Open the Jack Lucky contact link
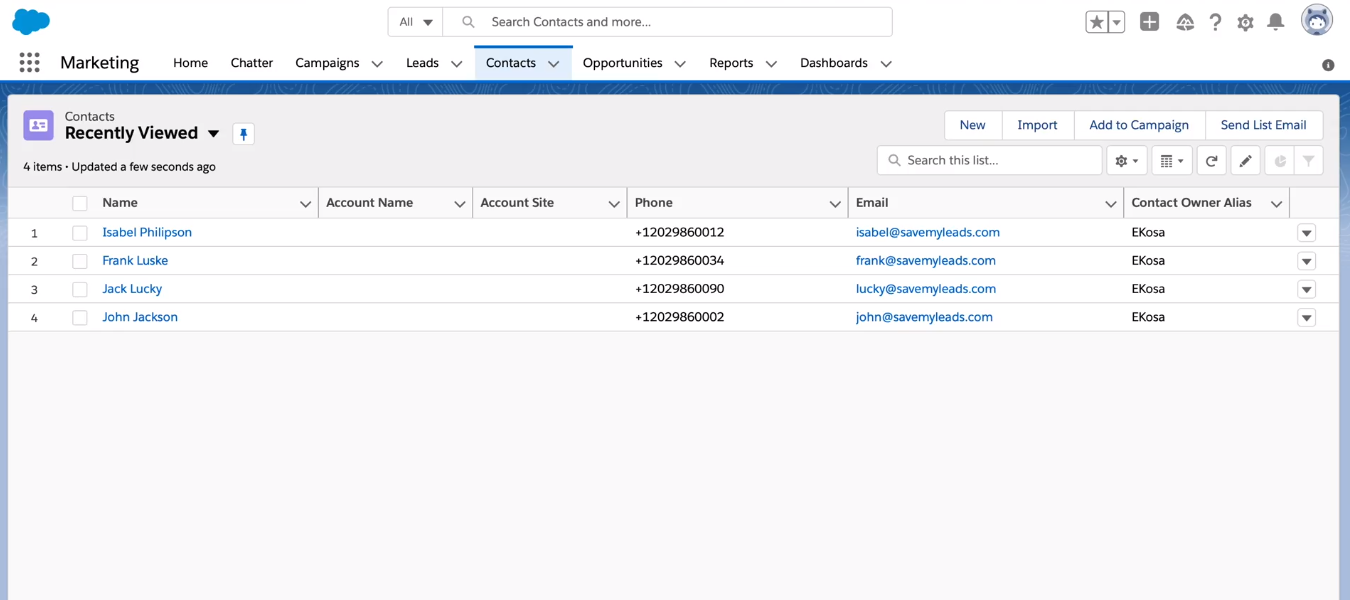This screenshot has height=600, width=1350. coord(132,288)
